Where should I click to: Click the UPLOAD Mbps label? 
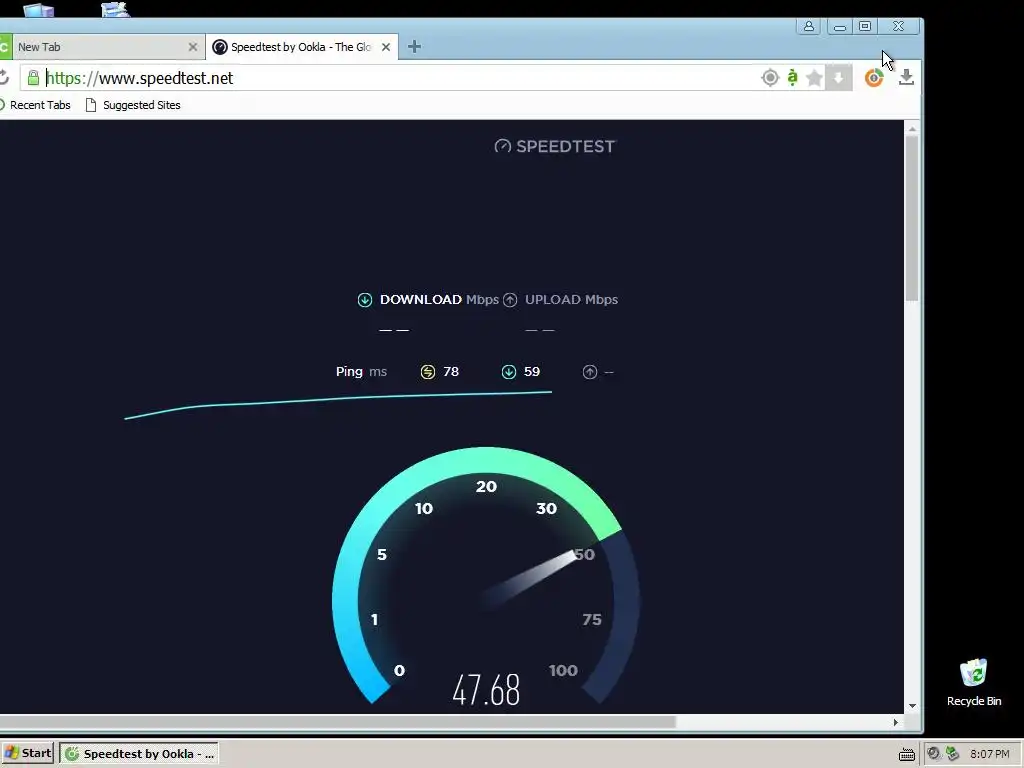[x=571, y=300]
